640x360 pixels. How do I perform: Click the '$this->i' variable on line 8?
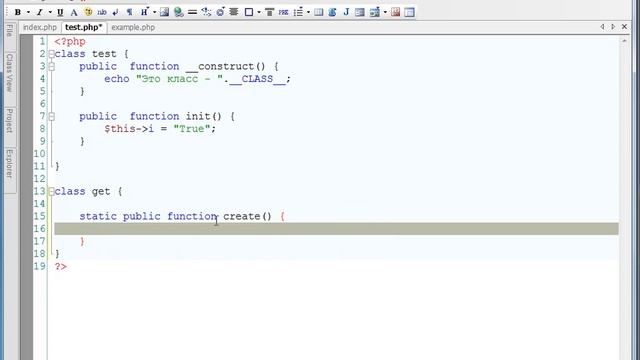pos(129,129)
